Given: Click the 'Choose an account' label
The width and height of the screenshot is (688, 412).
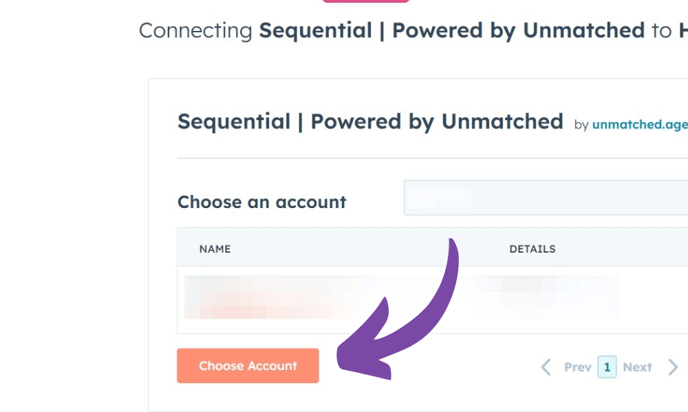Looking at the screenshot, I should point(262,202).
